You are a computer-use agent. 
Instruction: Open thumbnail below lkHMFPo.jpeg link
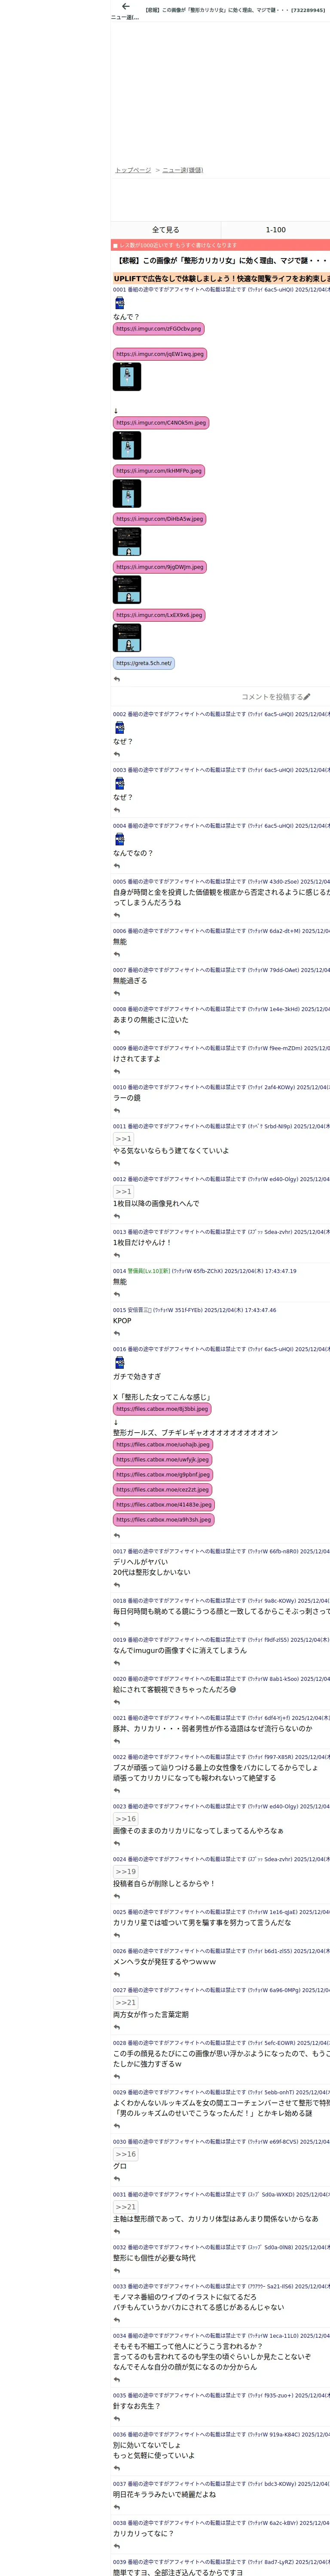pos(127,494)
